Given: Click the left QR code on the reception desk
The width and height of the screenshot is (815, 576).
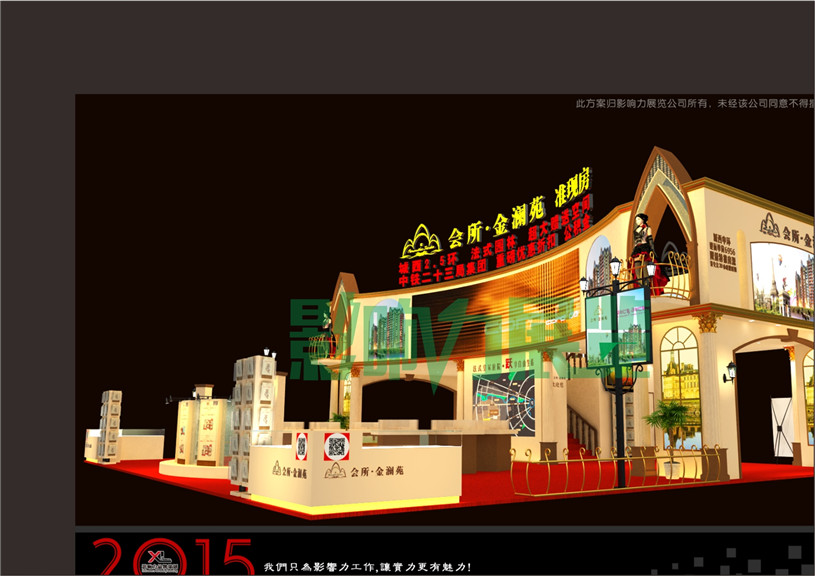Looking at the screenshot, I should pyautogui.click(x=301, y=446).
